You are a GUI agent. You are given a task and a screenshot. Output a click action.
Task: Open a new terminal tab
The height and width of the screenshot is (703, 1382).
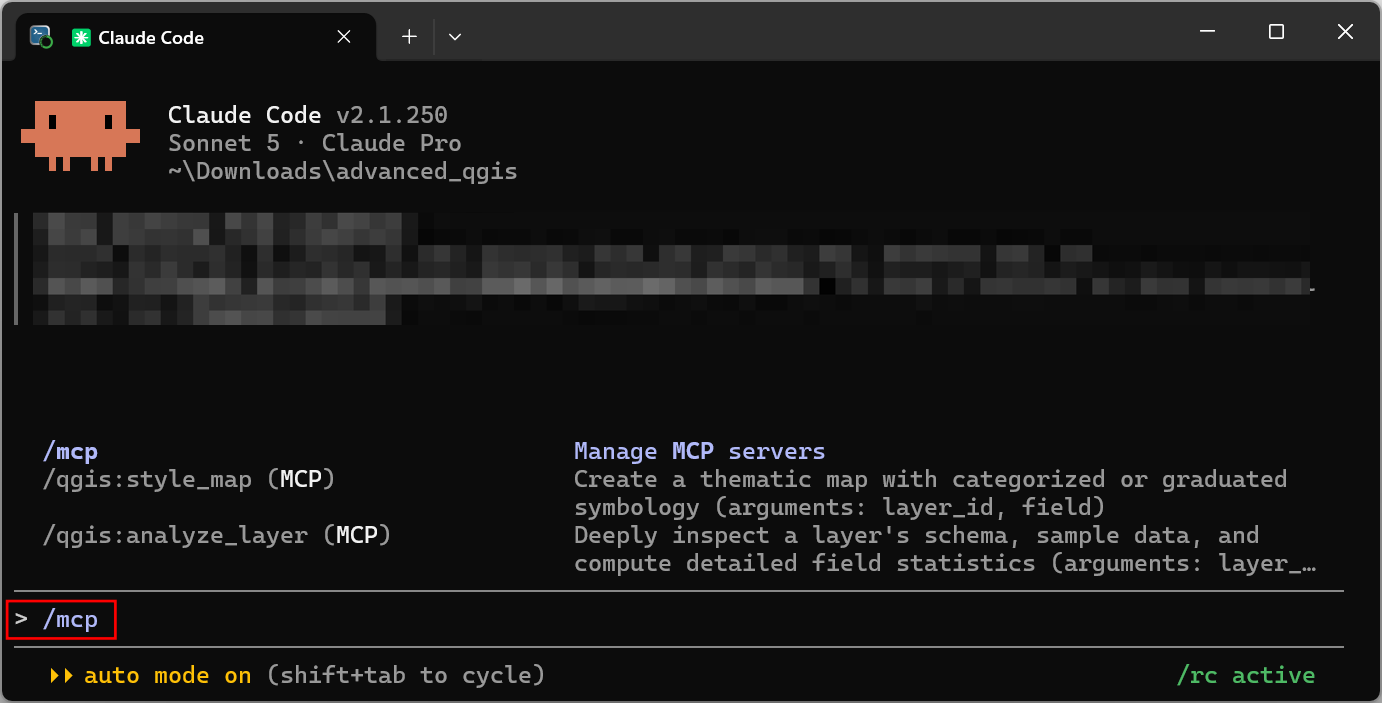[409, 37]
